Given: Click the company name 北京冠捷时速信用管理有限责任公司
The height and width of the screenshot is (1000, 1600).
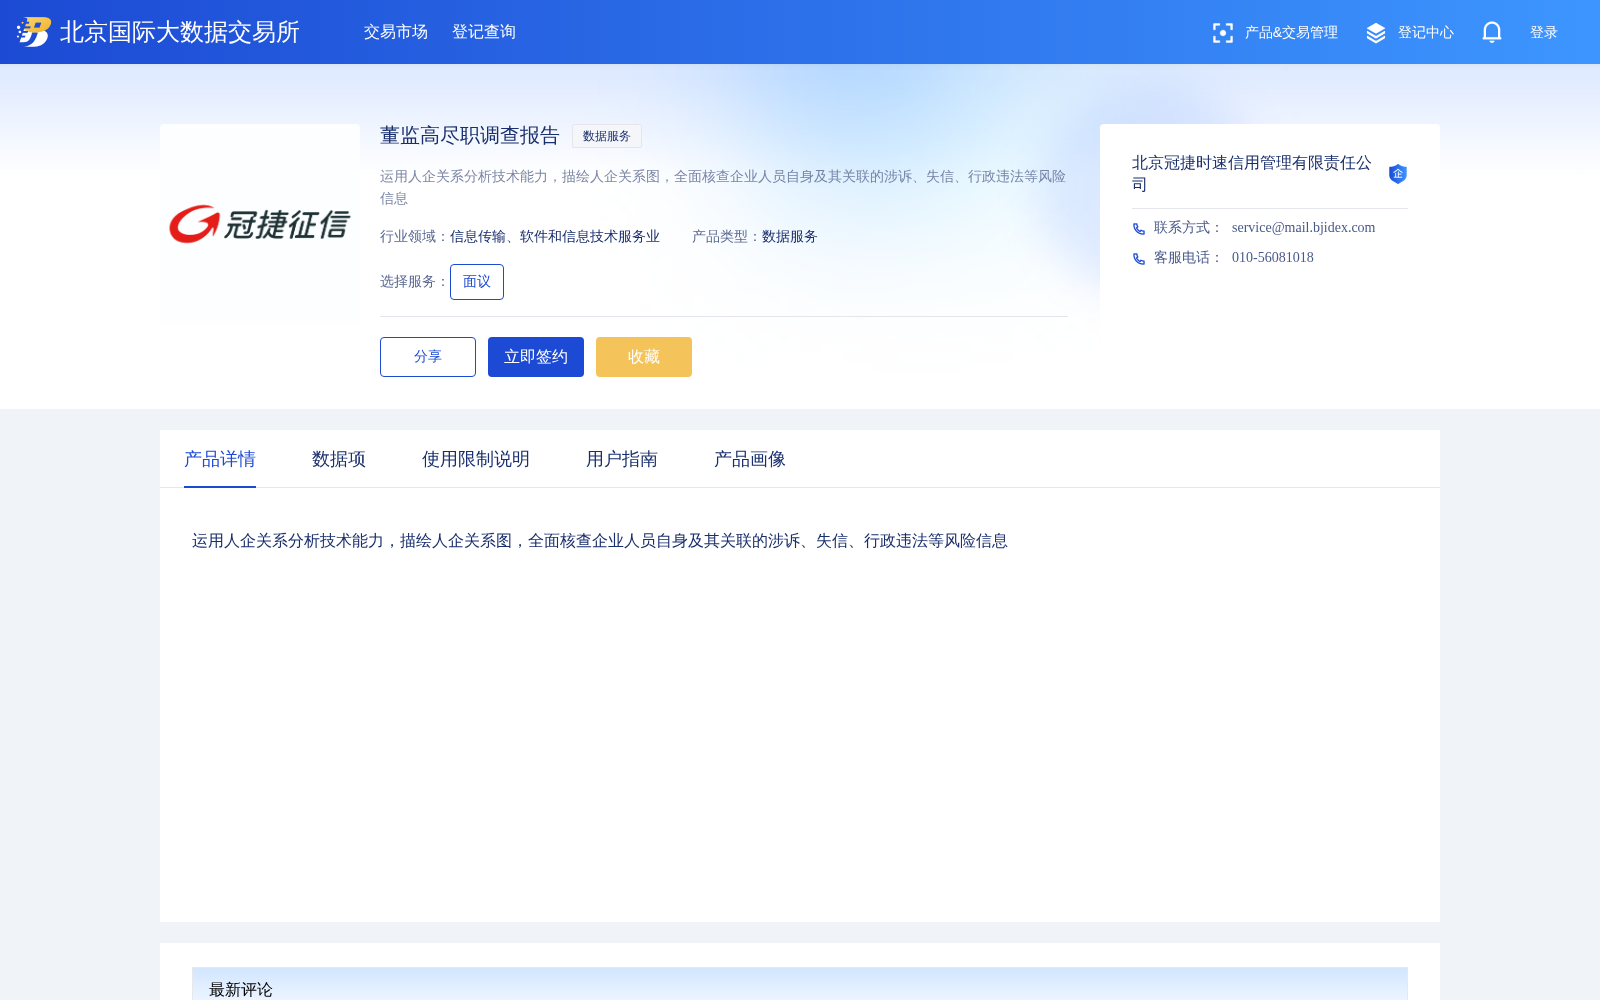Looking at the screenshot, I should [1252, 173].
